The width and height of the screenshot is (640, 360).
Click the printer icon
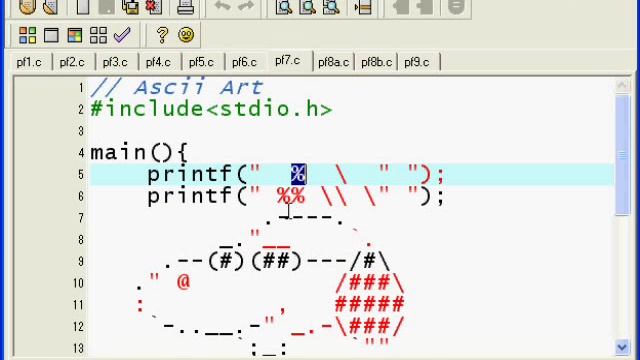click(x=185, y=7)
